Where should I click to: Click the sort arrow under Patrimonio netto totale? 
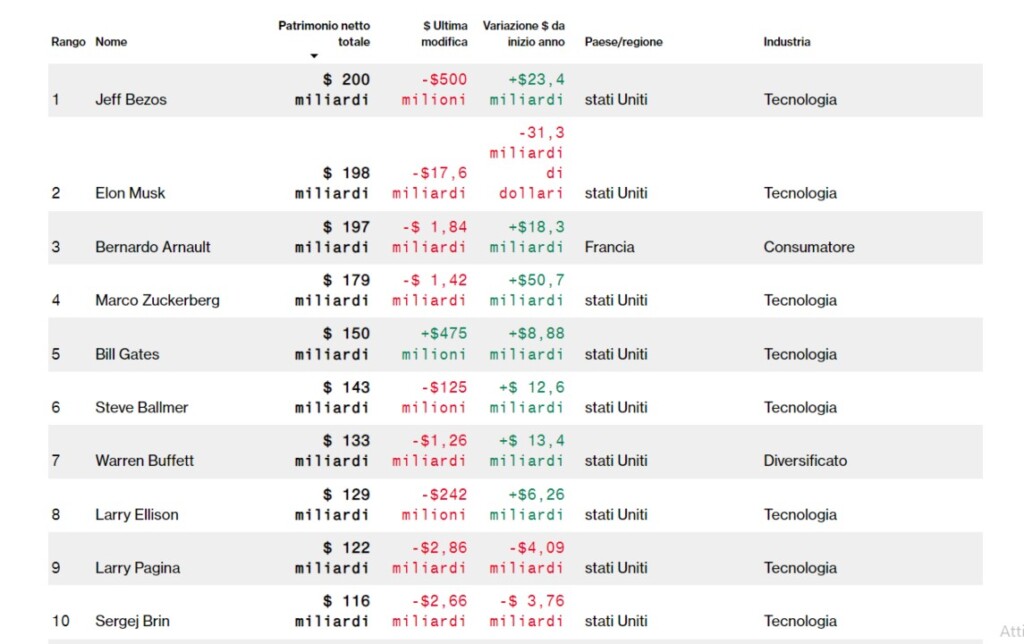tap(314, 56)
